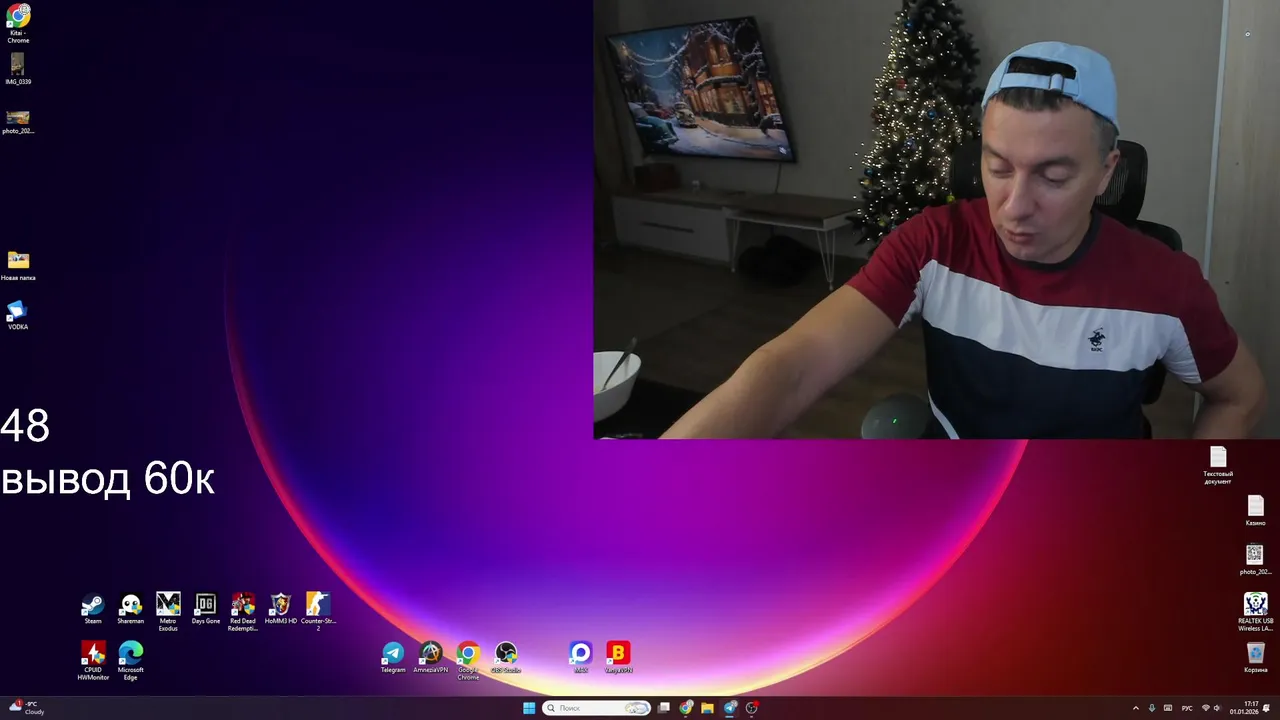Open the volume tray icon
Viewport: 1280px width, 720px height.
[1217, 708]
